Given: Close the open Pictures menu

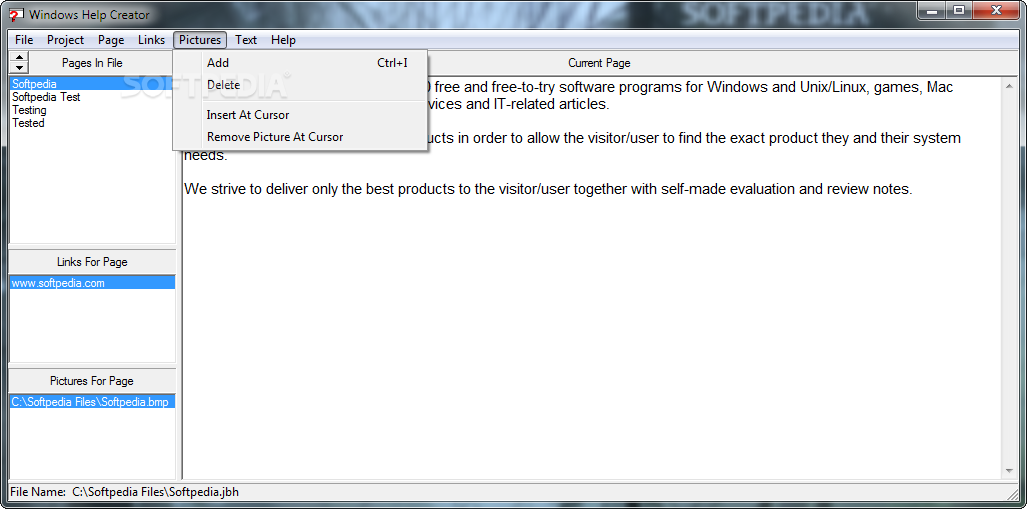Looking at the screenshot, I should [x=200, y=40].
